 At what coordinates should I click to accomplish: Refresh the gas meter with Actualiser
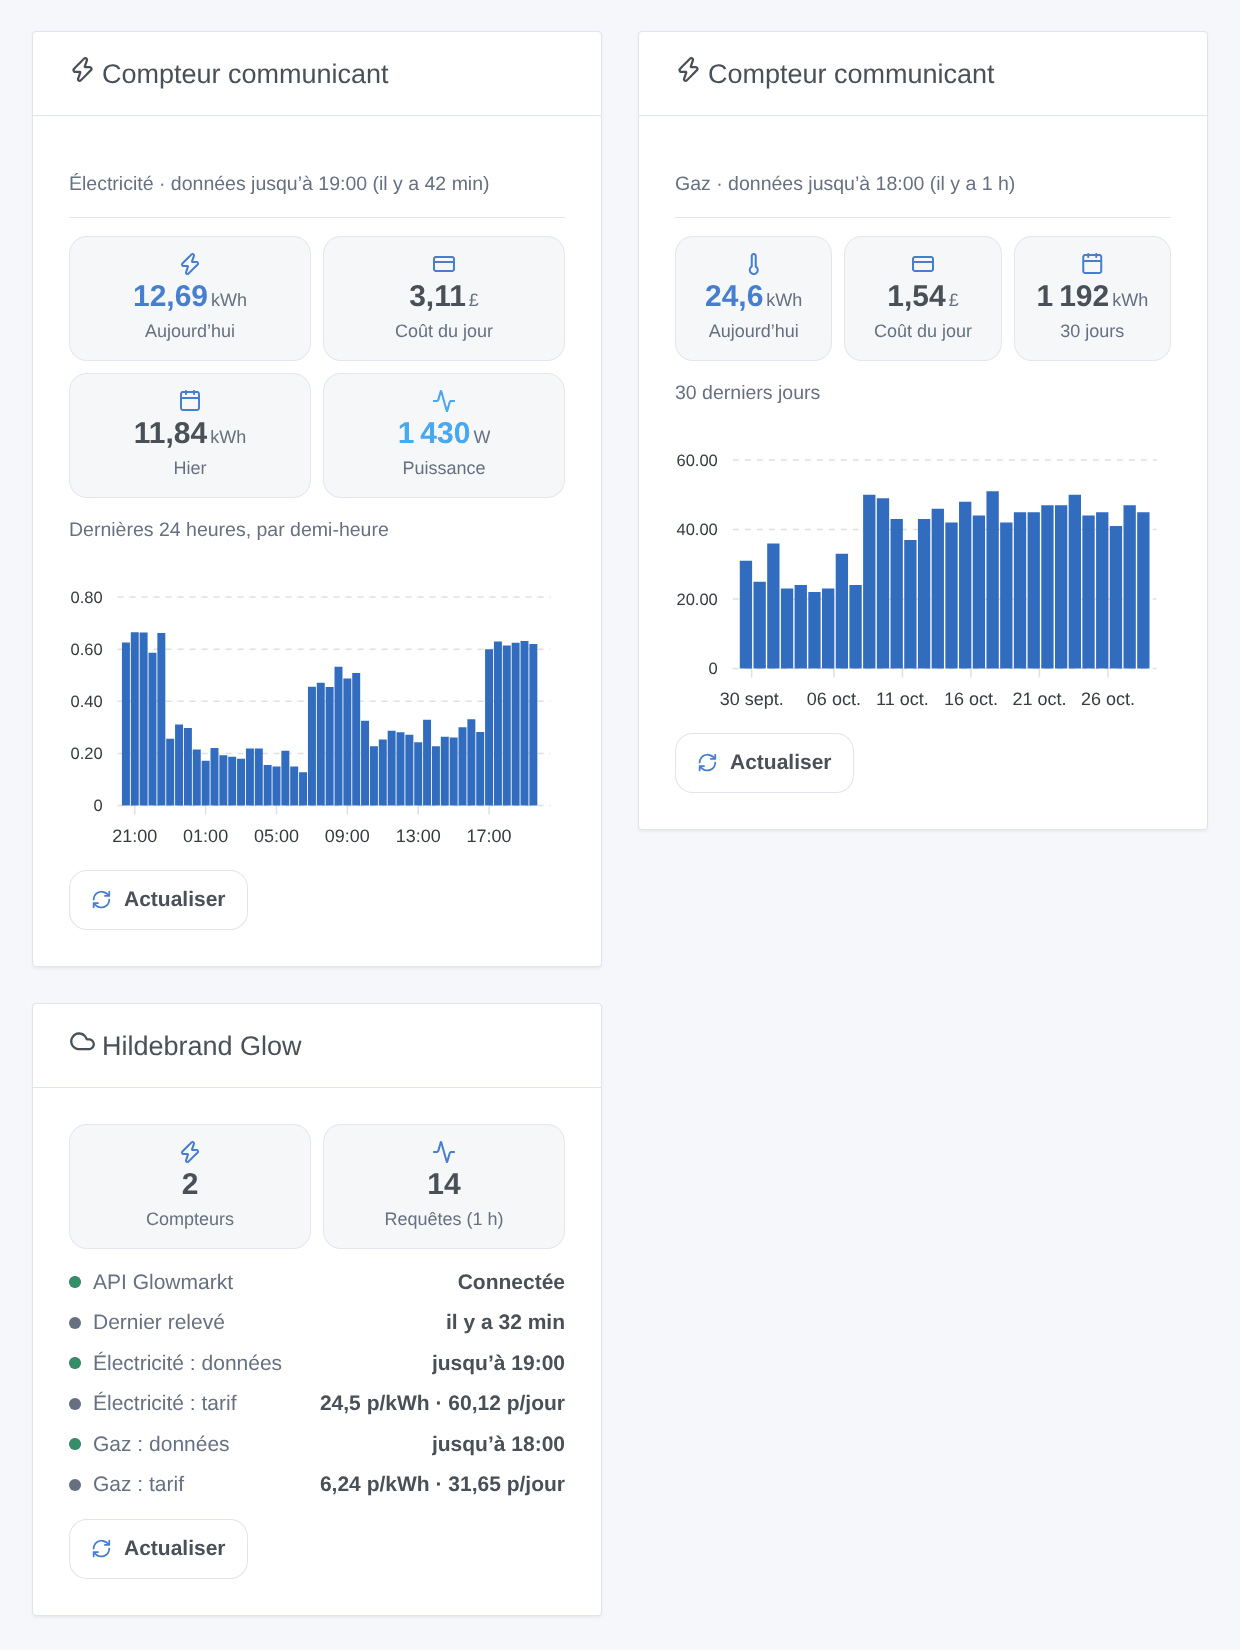[x=764, y=763]
